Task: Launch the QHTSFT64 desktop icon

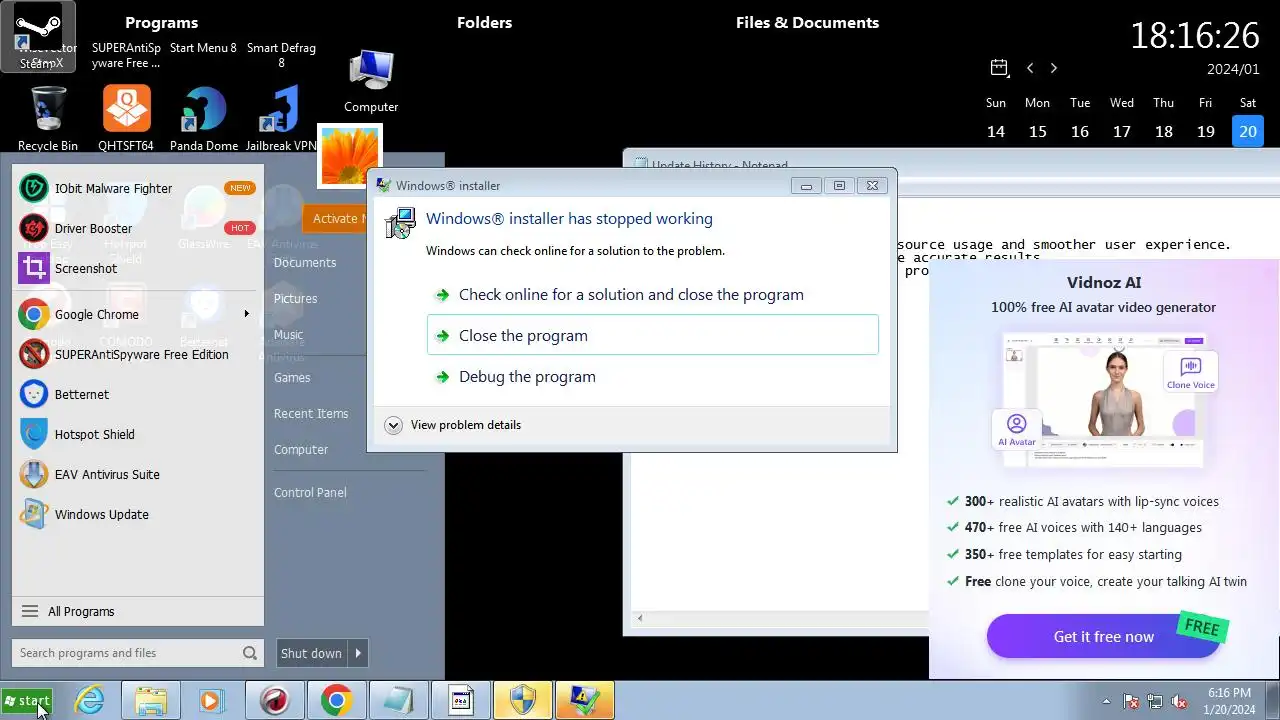Action: tap(126, 118)
